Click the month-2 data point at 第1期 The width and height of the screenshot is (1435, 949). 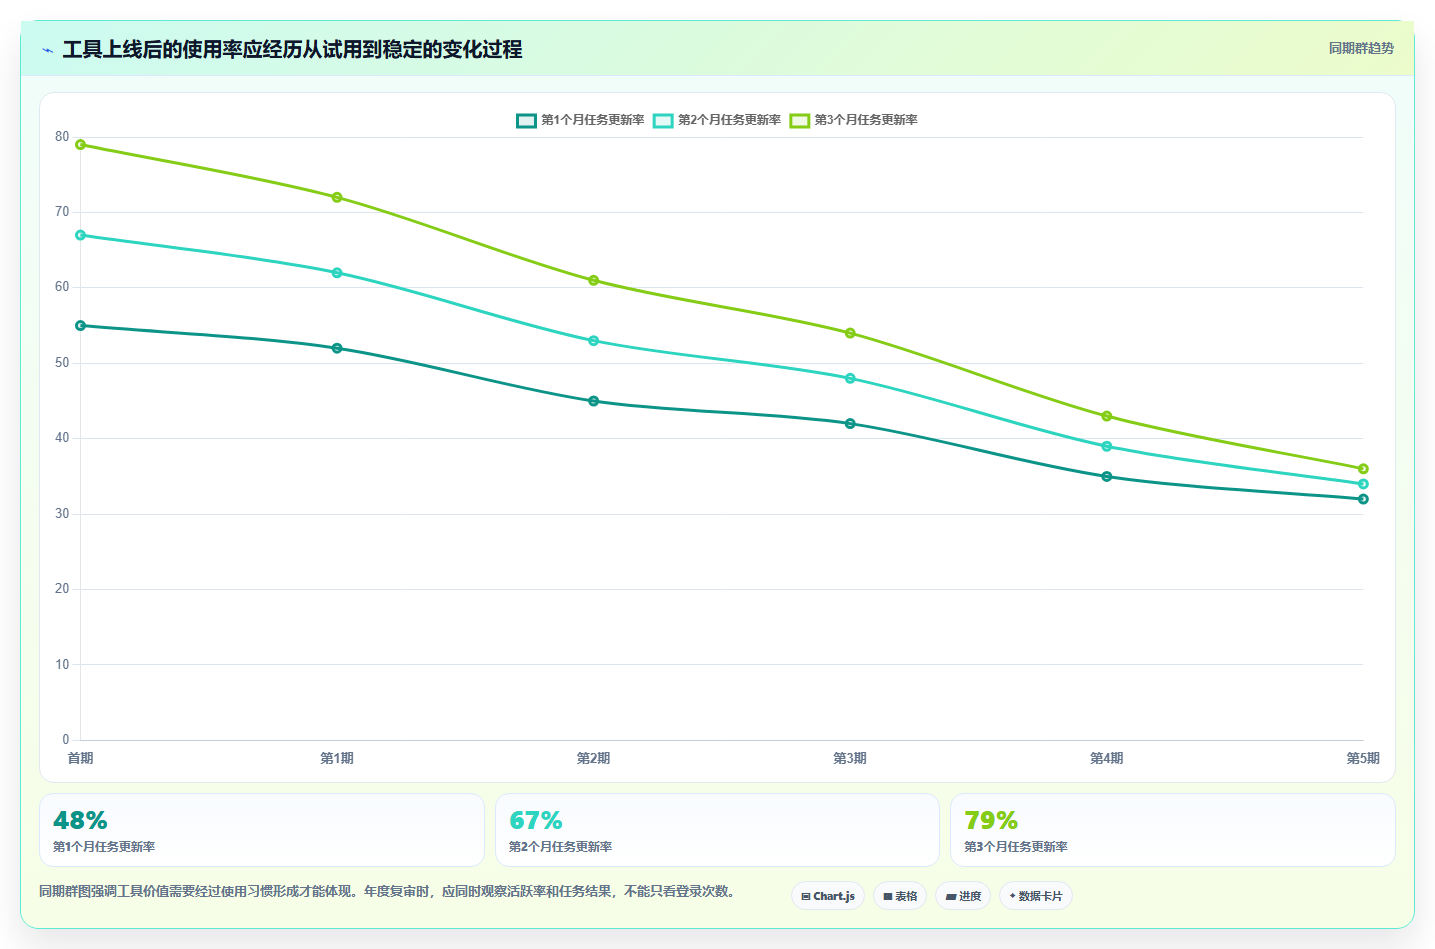coord(337,273)
